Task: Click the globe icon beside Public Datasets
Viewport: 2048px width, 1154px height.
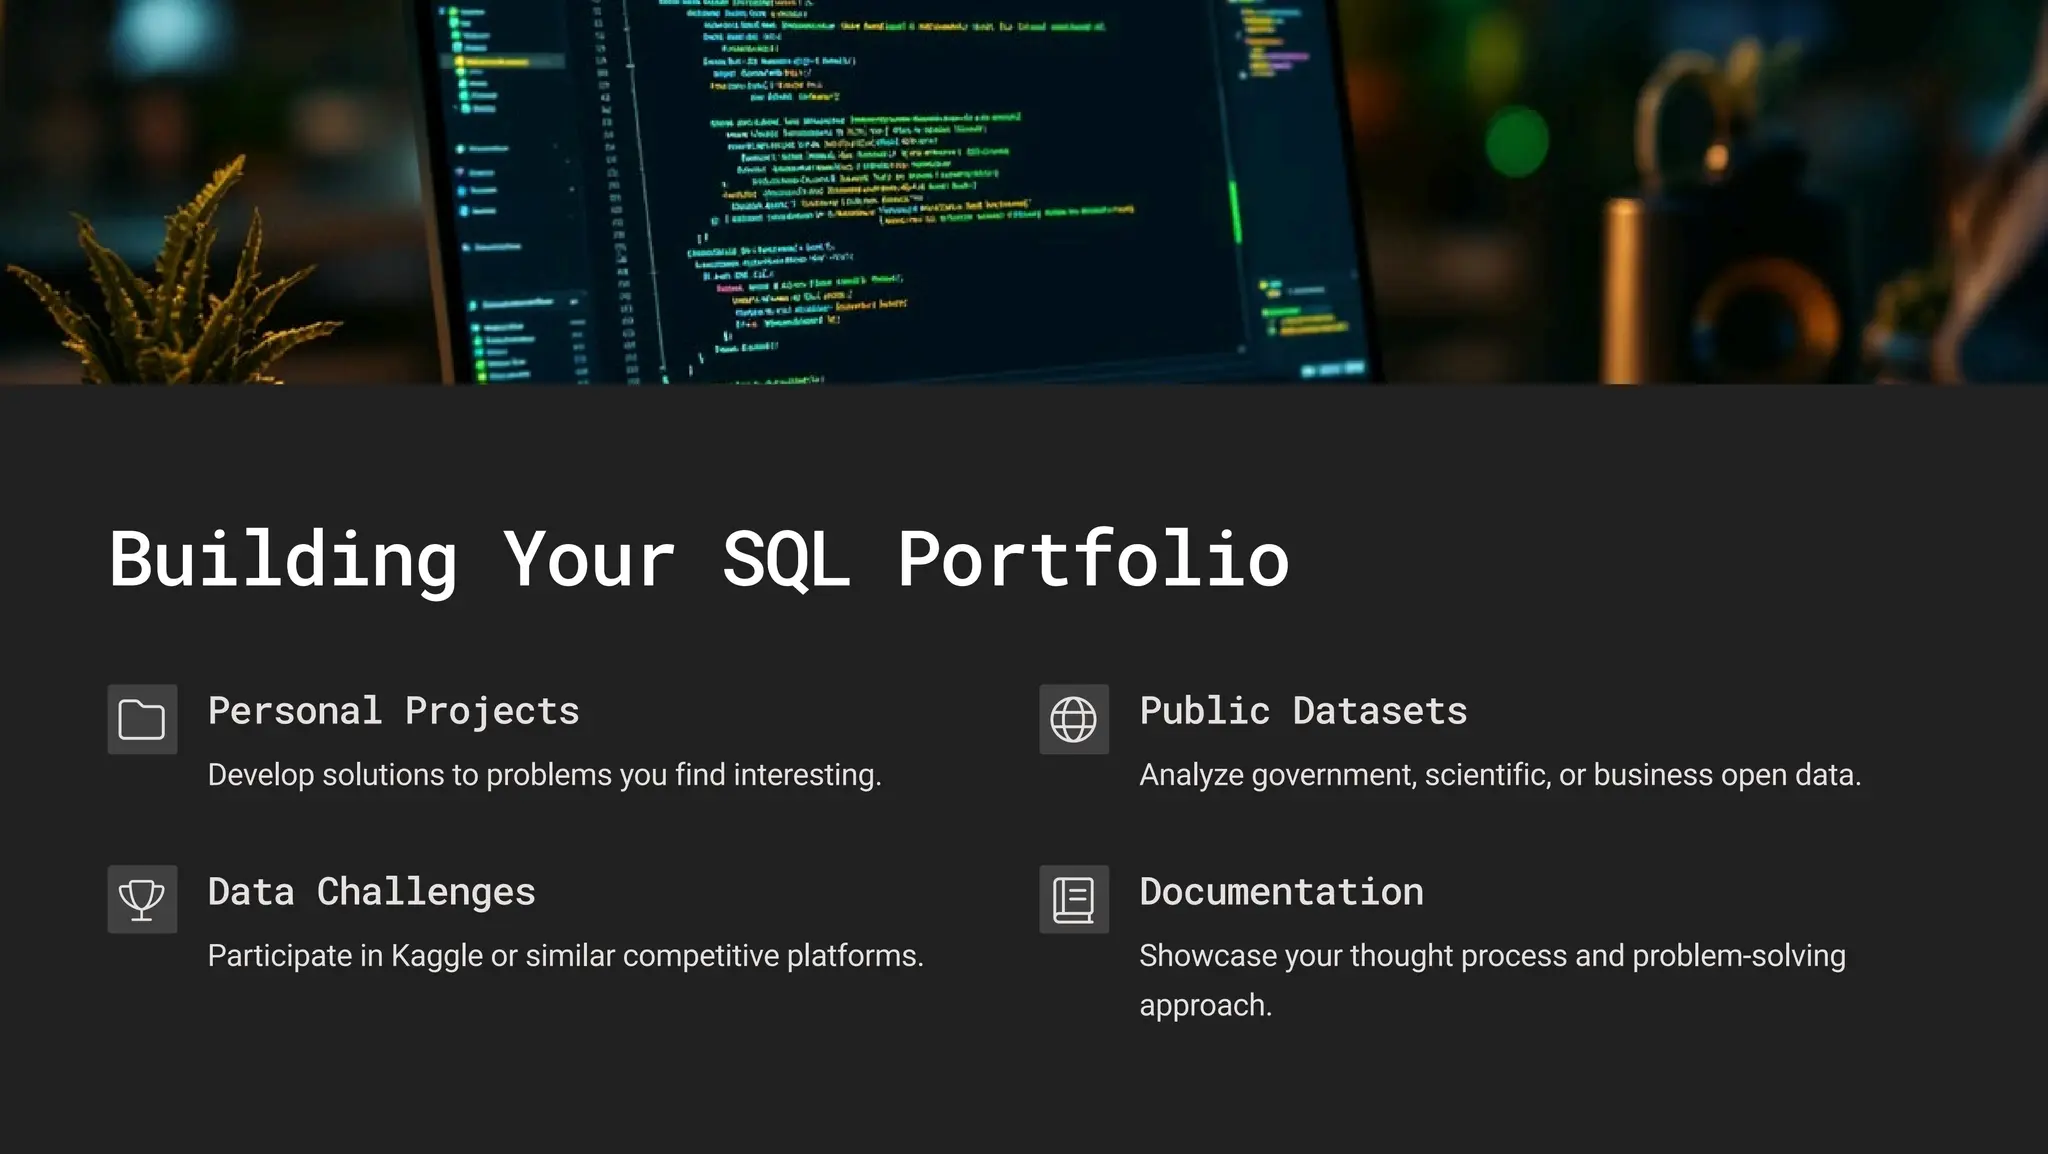Action: pos(1074,719)
